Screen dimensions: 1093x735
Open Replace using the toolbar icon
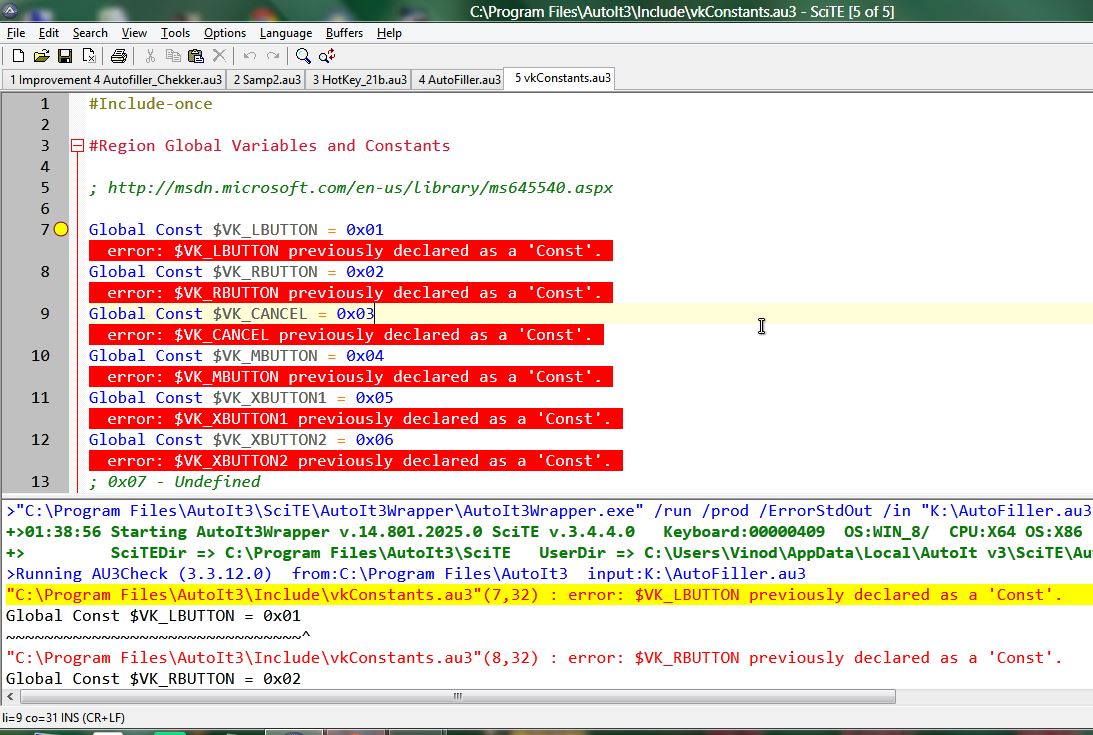pyautogui.click(x=327, y=56)
